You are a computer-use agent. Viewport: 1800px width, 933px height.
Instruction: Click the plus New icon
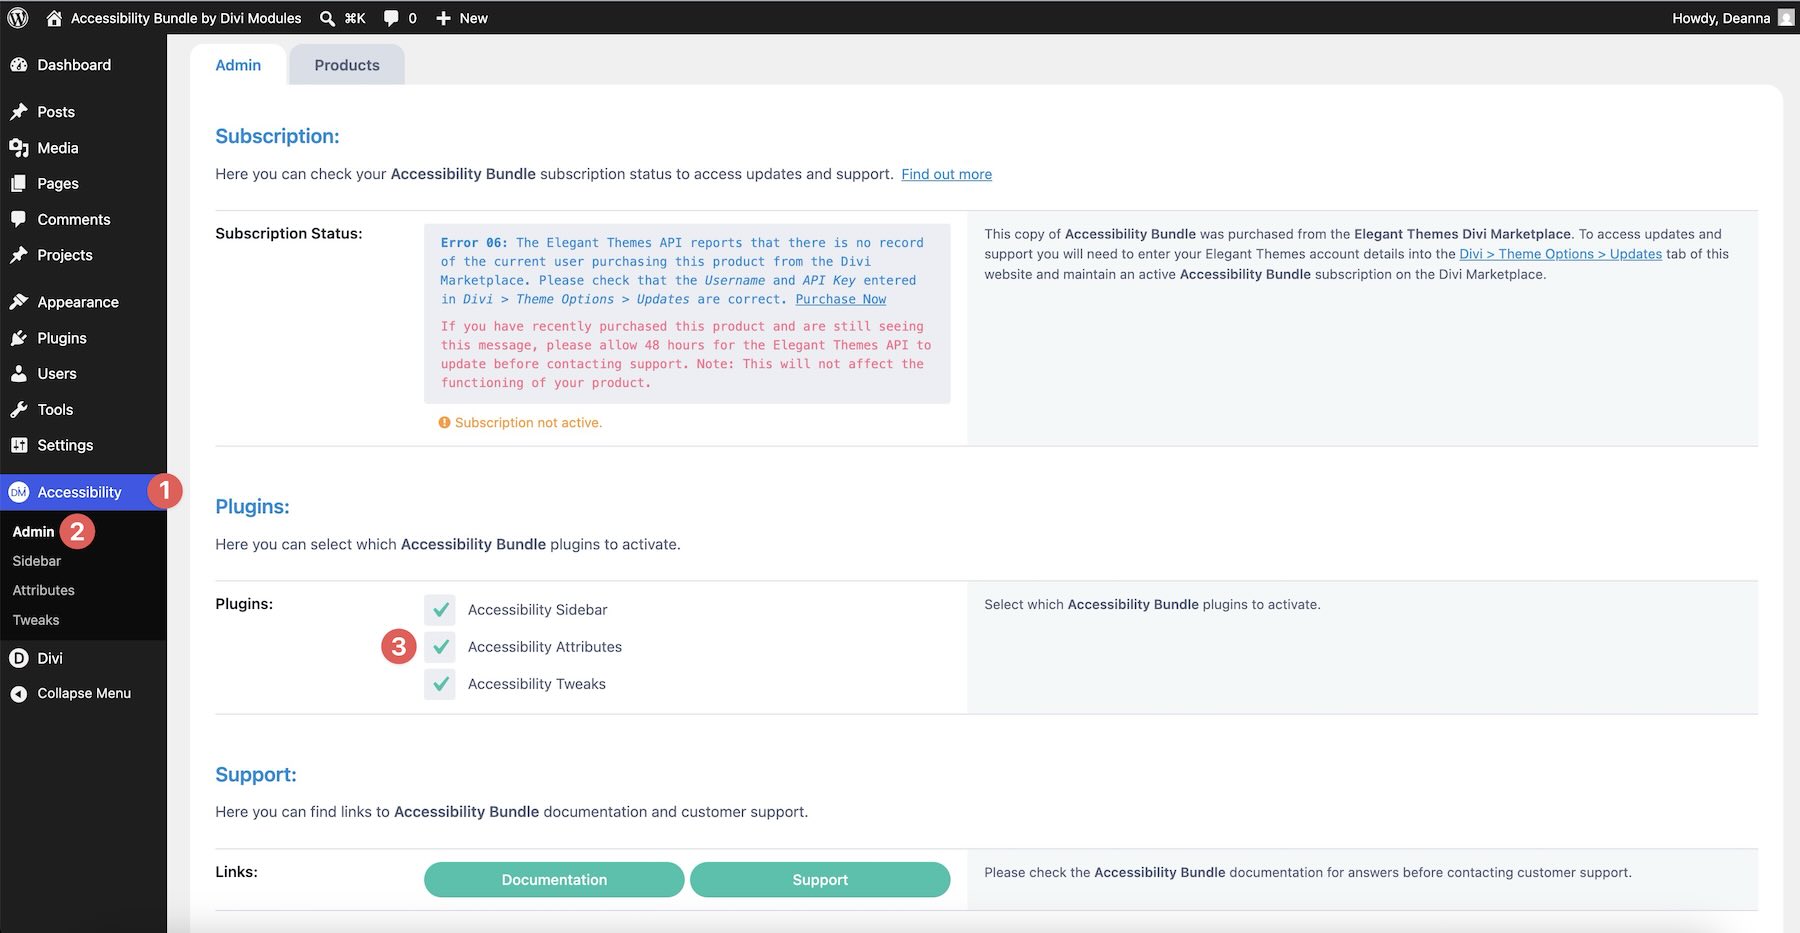point(443,18)
